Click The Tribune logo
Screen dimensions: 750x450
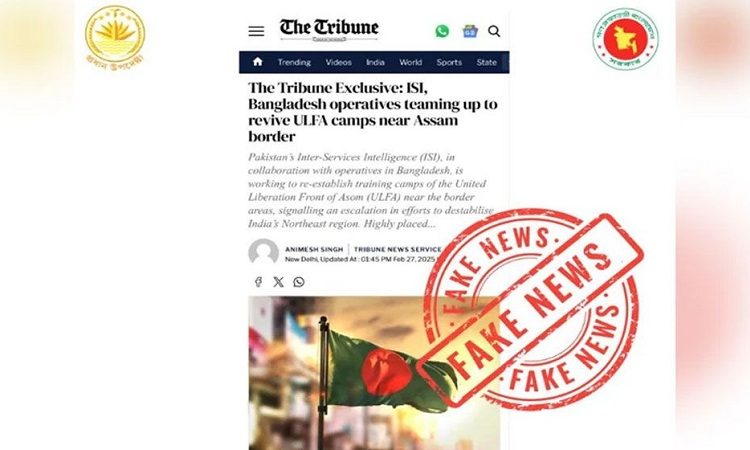pyautogui.click(x=329, y=30)
